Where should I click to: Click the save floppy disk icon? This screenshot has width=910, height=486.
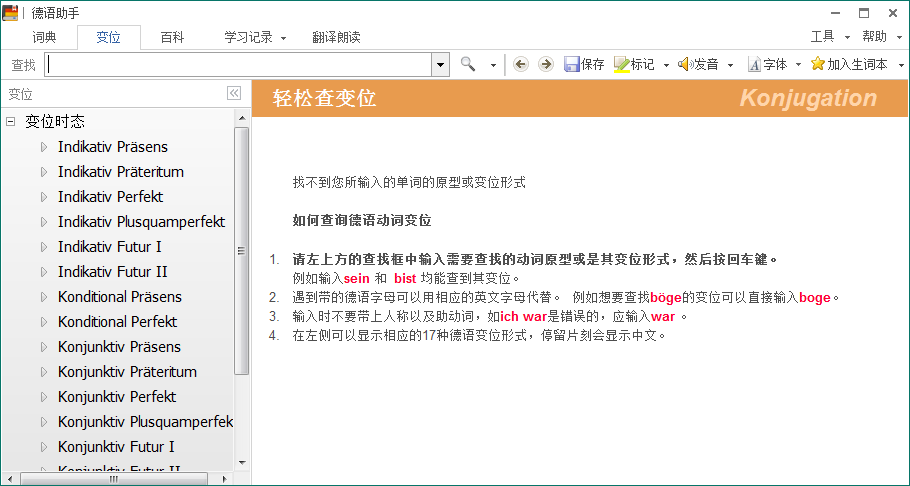pyautogui.click(x=572, y=64)
